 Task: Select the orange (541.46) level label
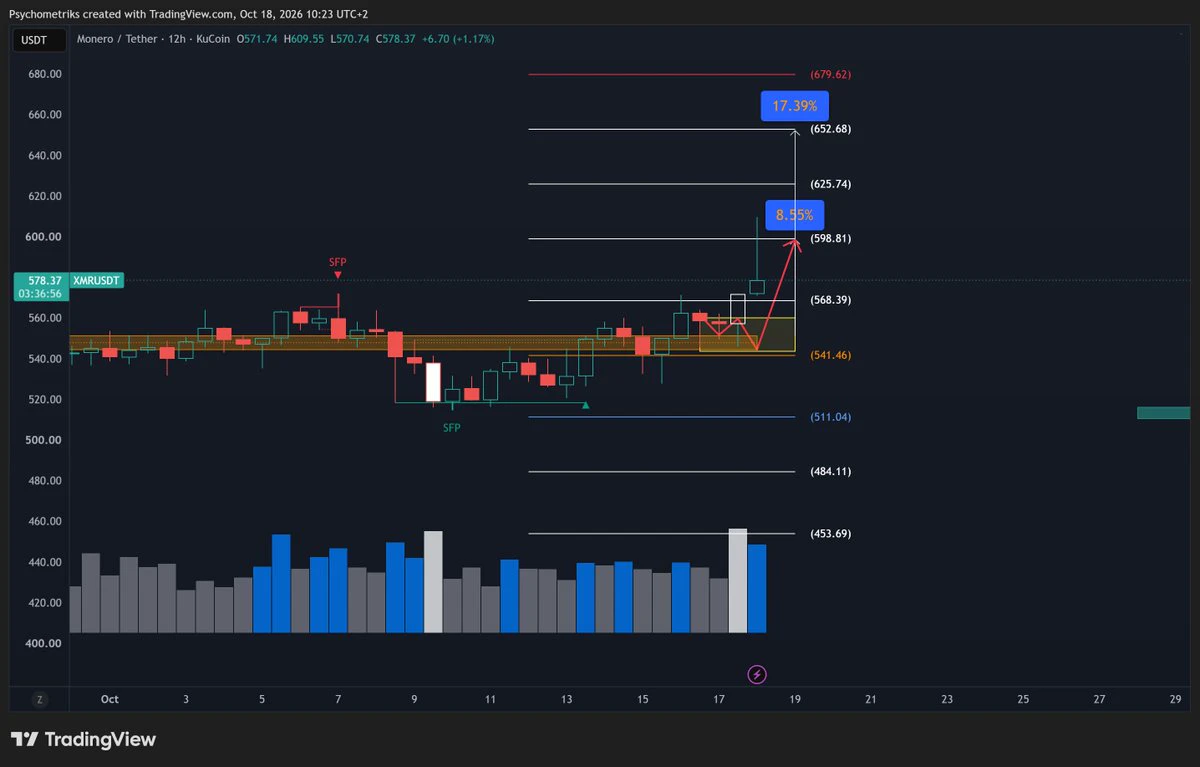(x=830, y=355)
